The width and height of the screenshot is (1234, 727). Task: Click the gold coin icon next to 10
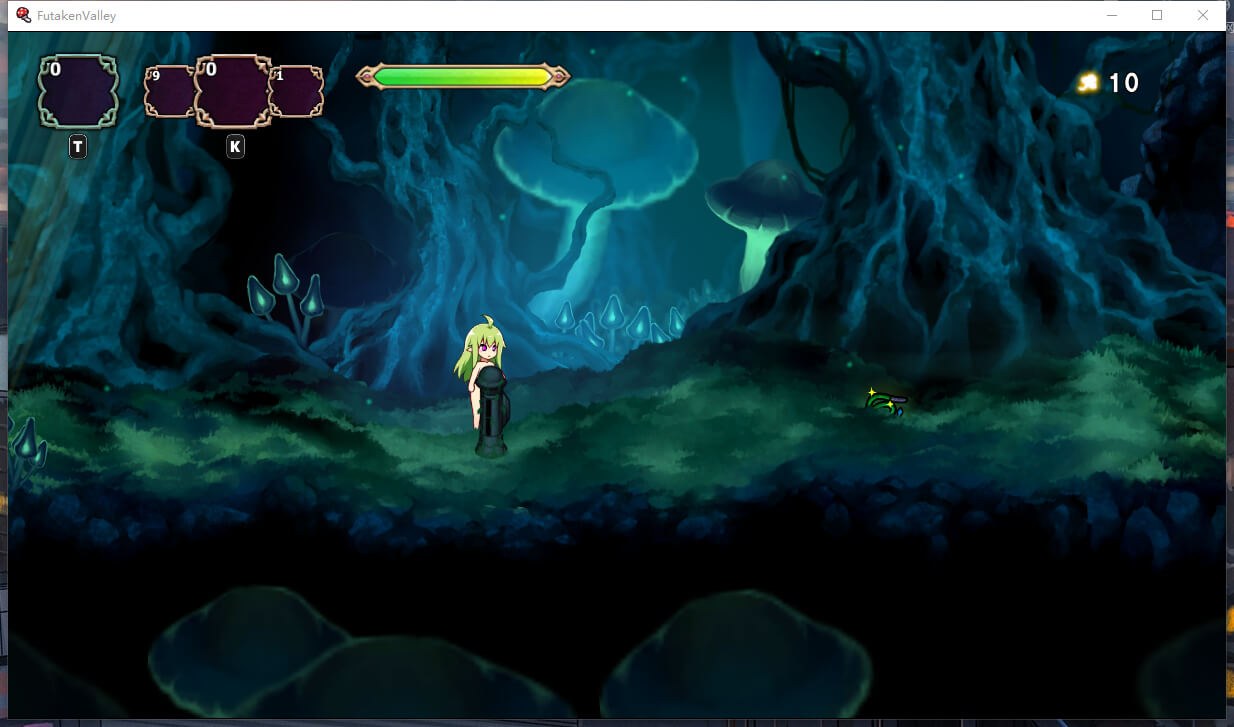tap(1088, 83)
